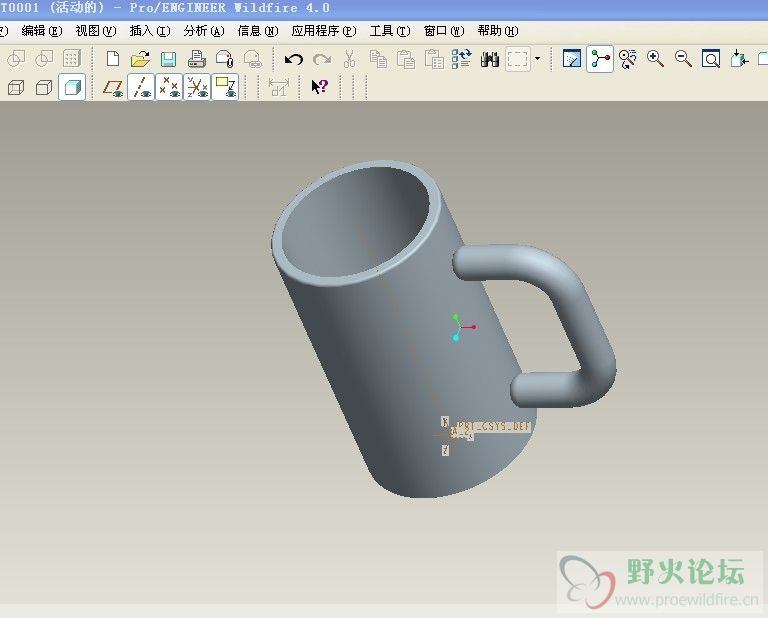This screenshot has width=768, height=618.
Task: Expand the selection box dropdown arrow
Action: [x=537, y=59]
